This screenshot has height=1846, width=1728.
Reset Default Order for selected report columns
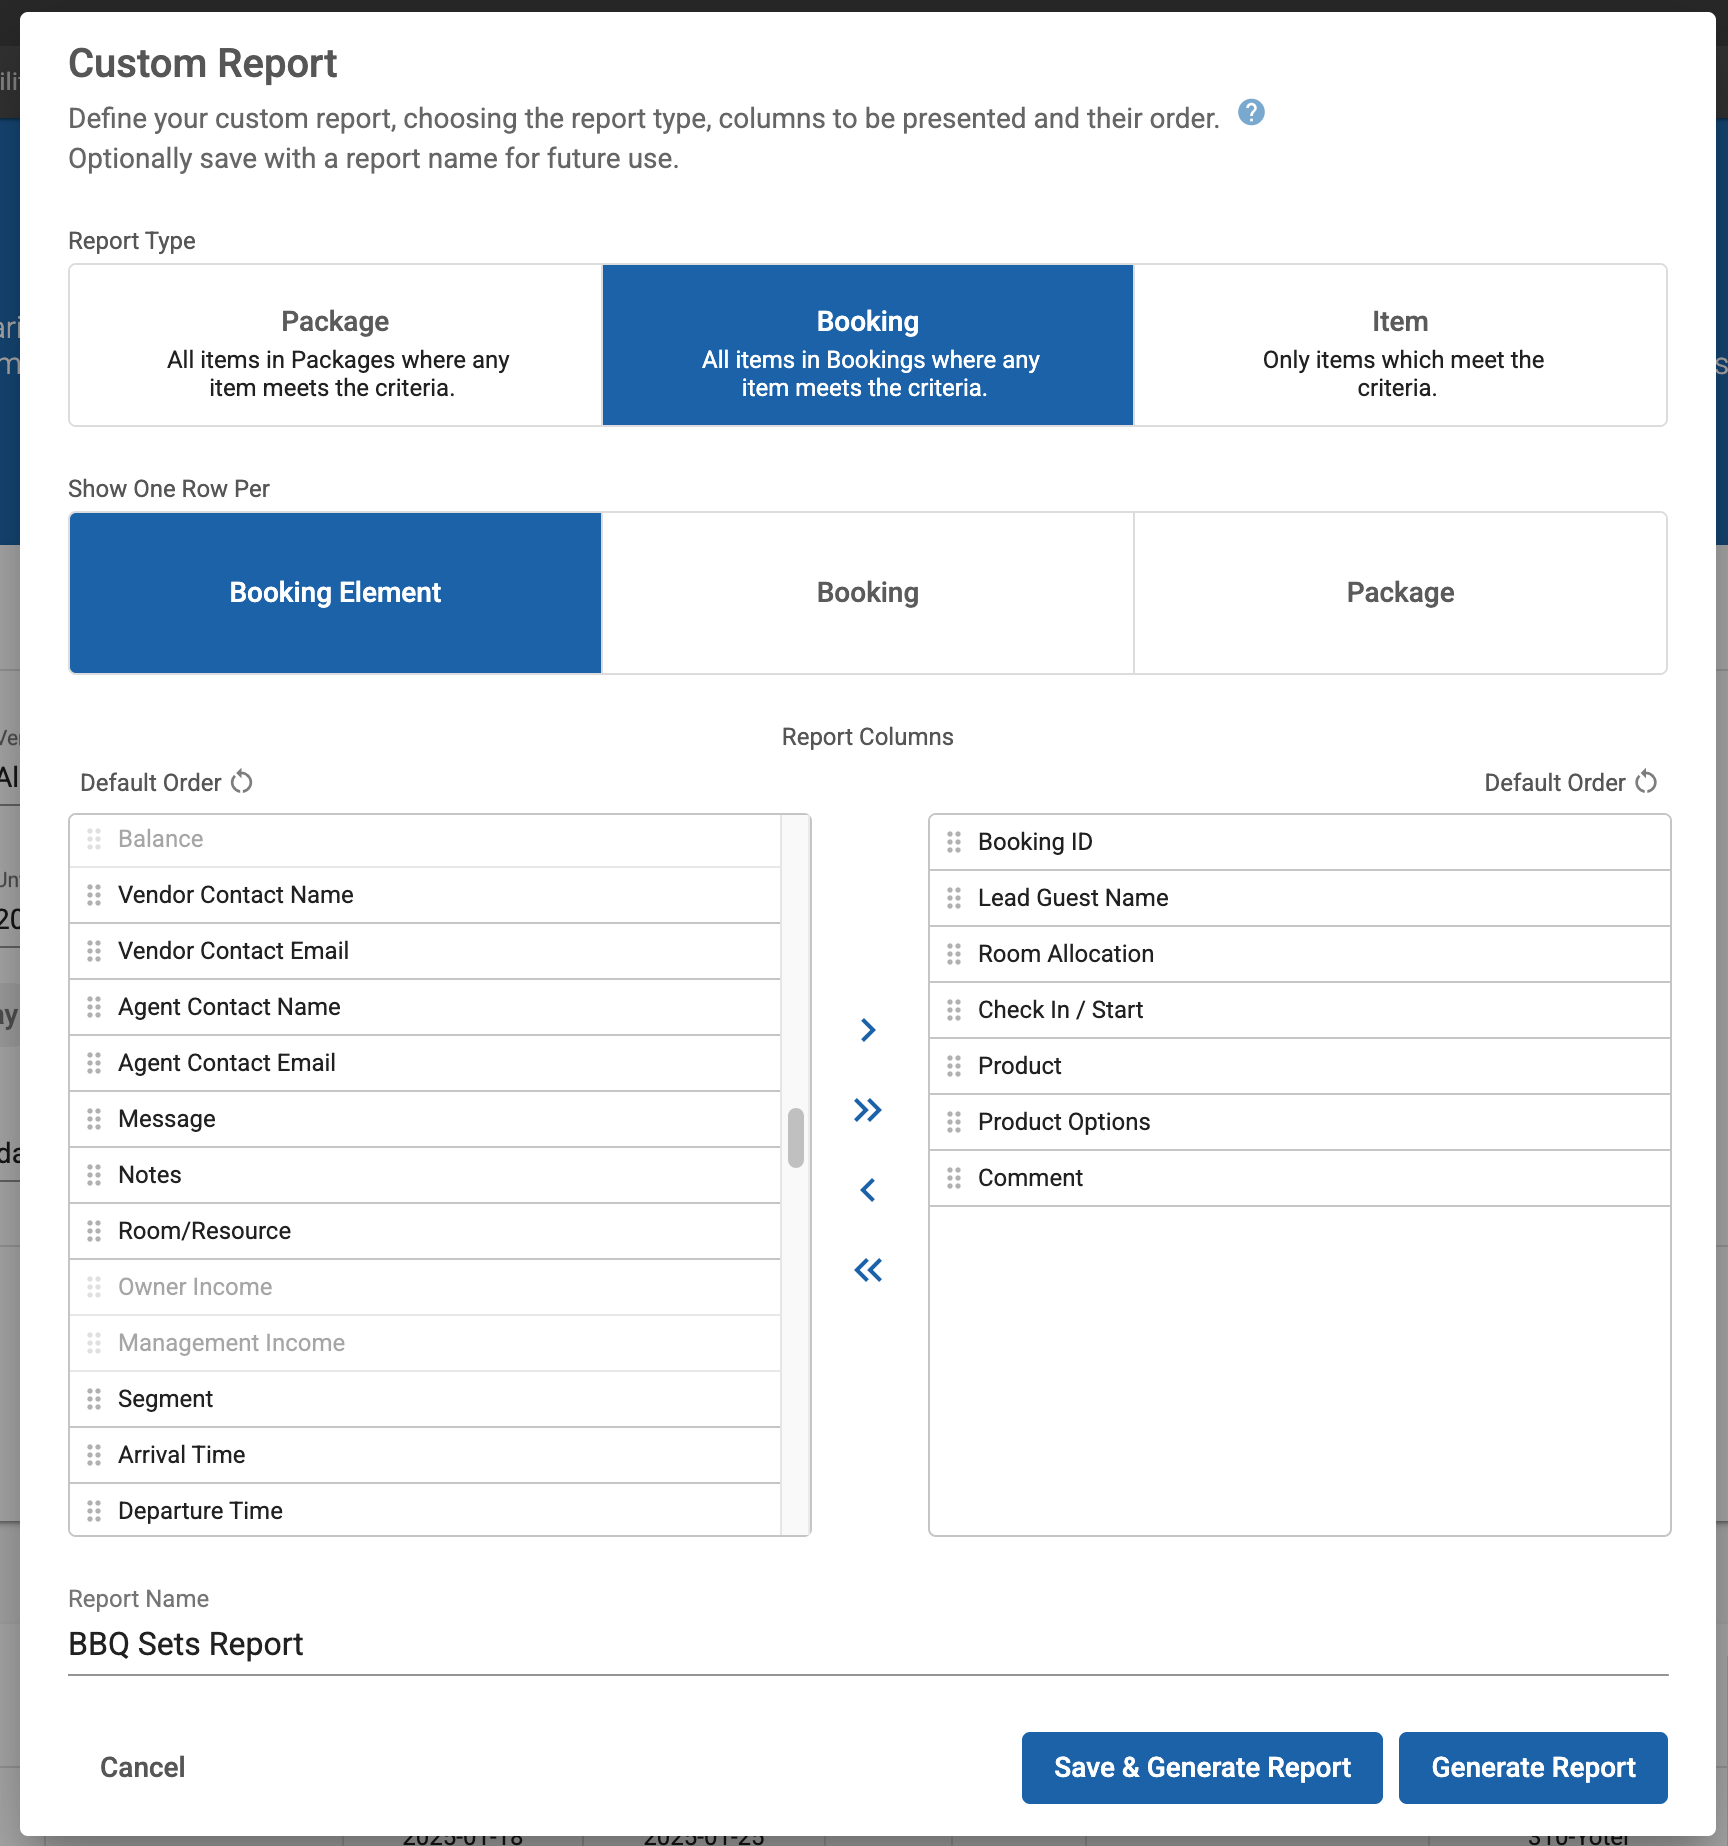coord(1646,782)
